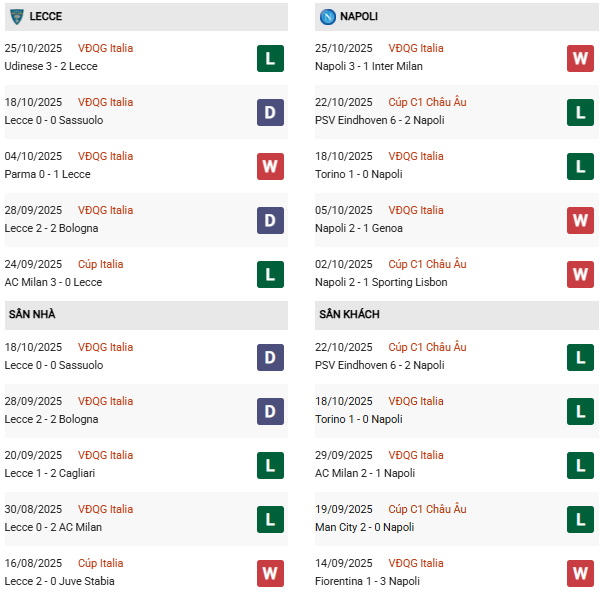Select the Lecce 2-2 Bologna row under LECCE

[x=52, y=228]
